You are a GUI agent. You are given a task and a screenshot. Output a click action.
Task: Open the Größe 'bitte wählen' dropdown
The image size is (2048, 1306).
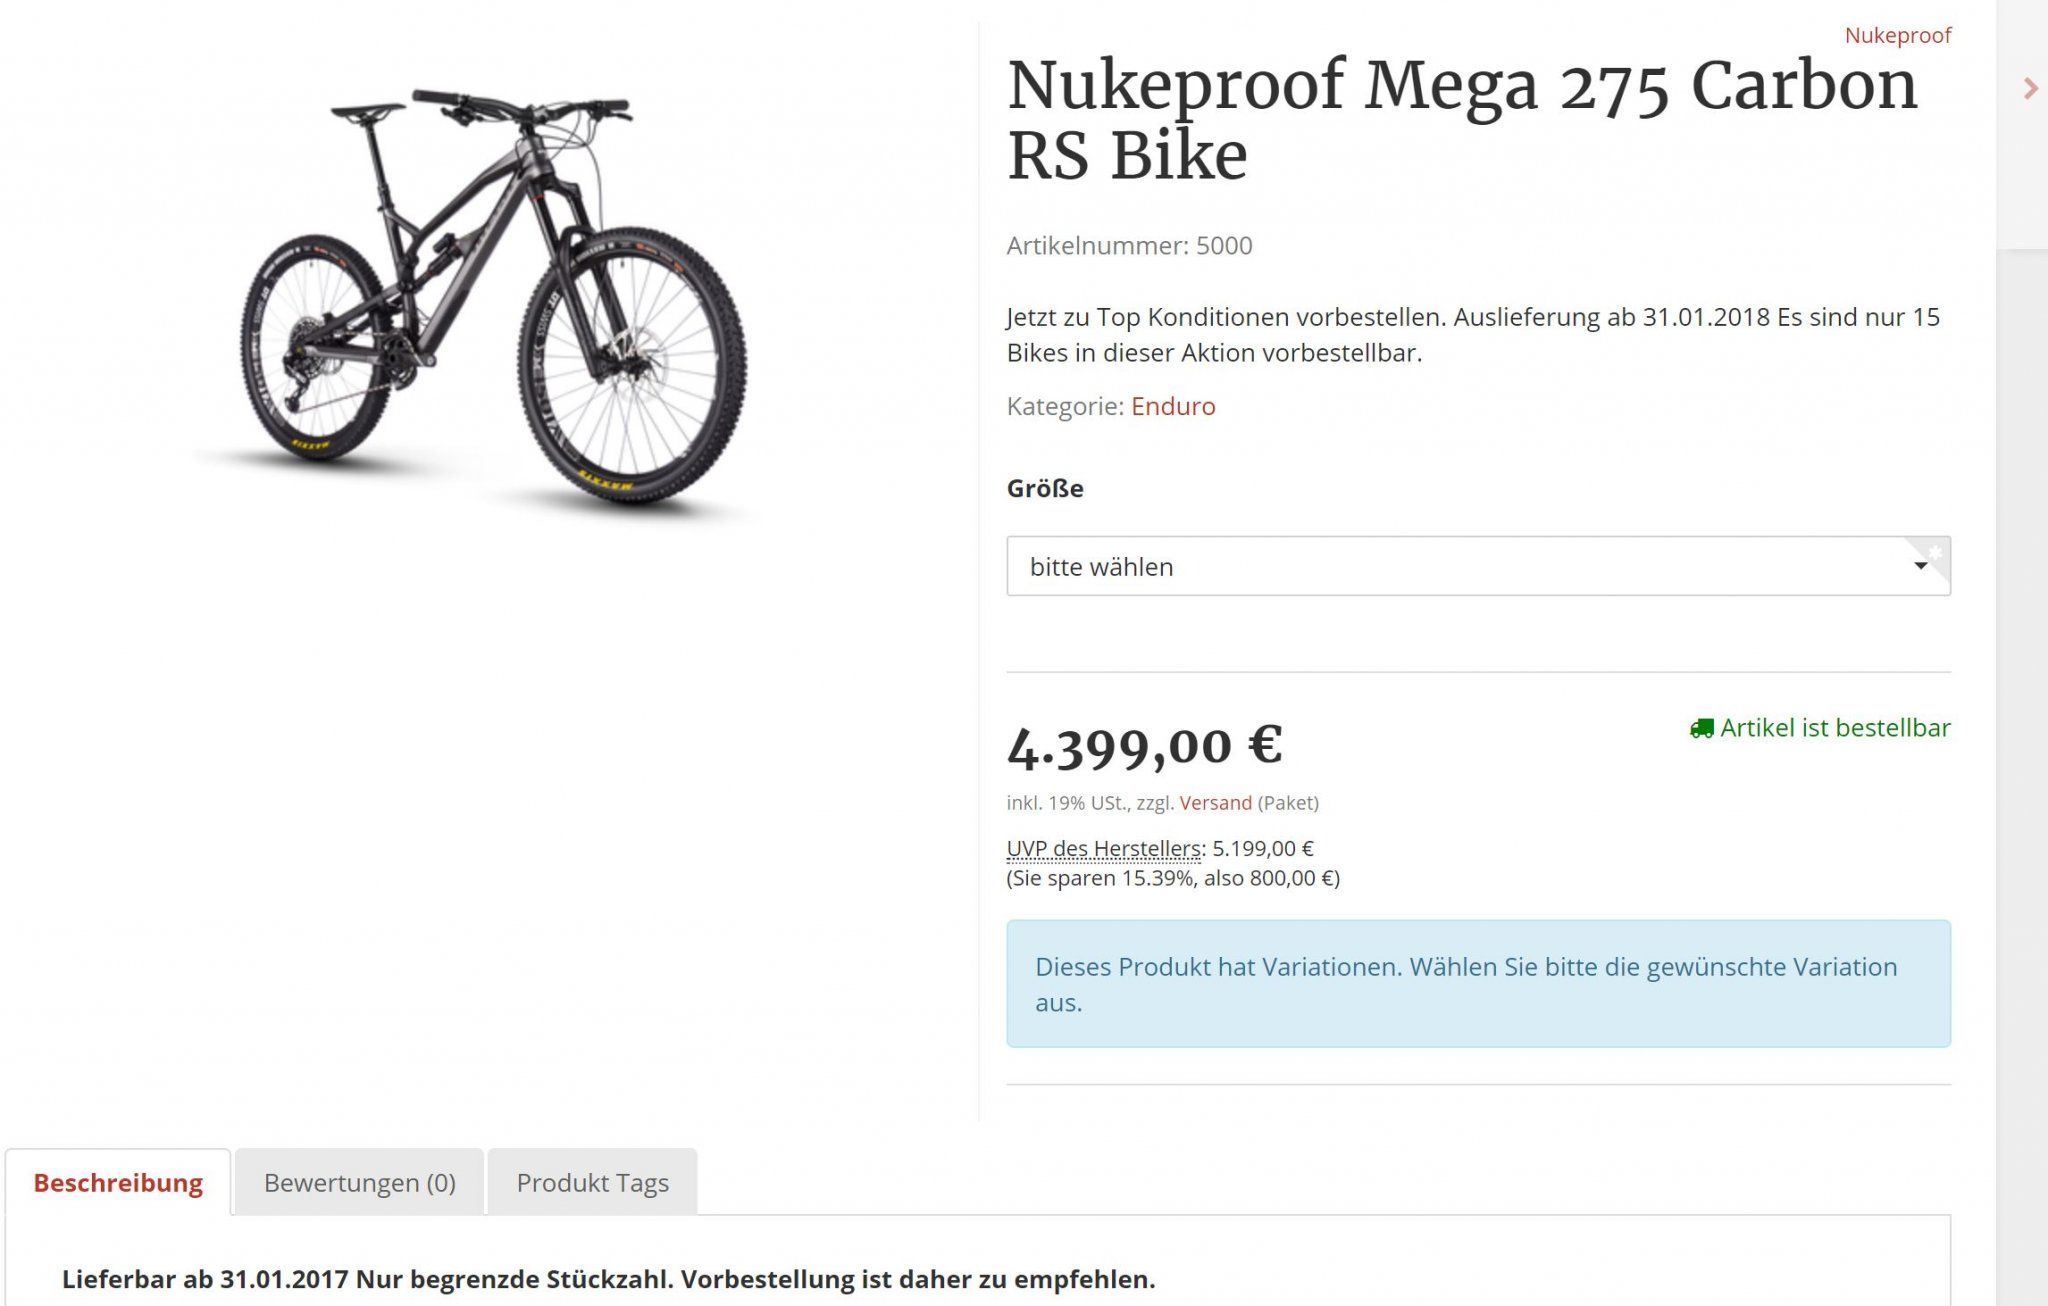[1477, 566]
